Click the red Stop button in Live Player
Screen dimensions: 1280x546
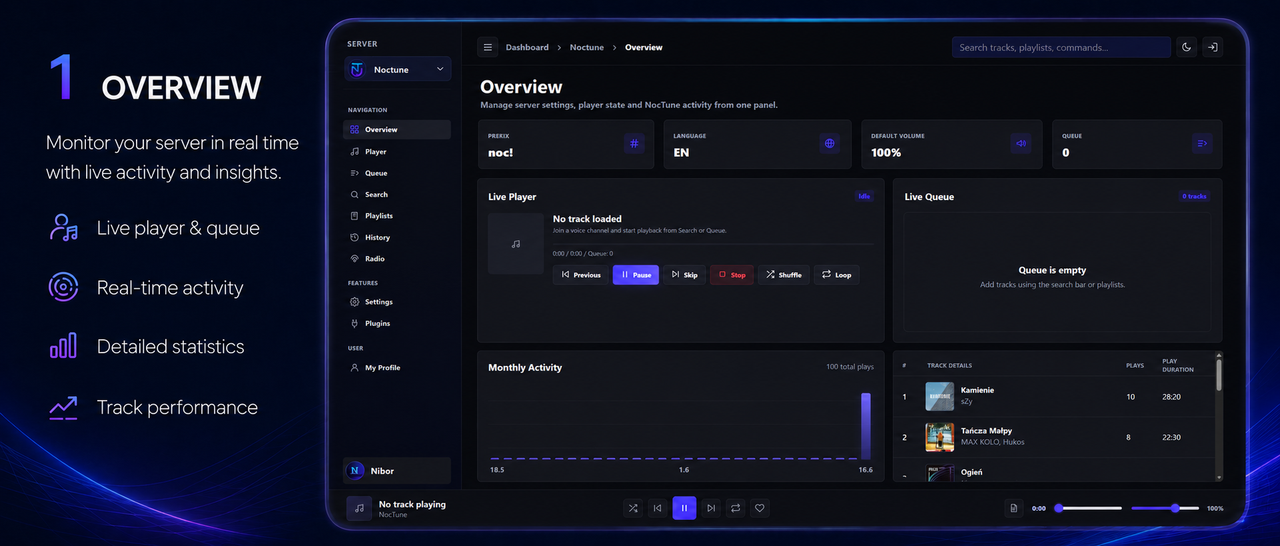732,275
